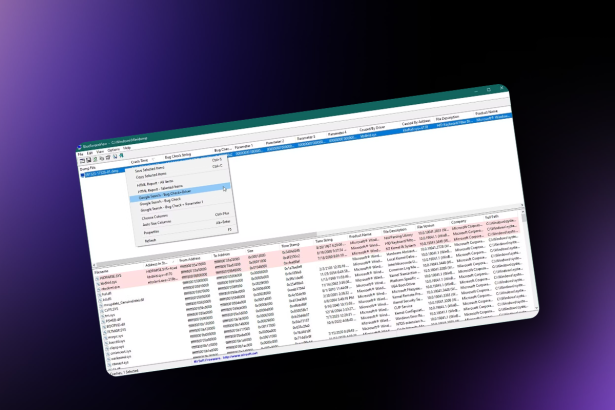615x410 pixels.
Task: Open Properties from the context menu
Action: [x=151, y=231]
